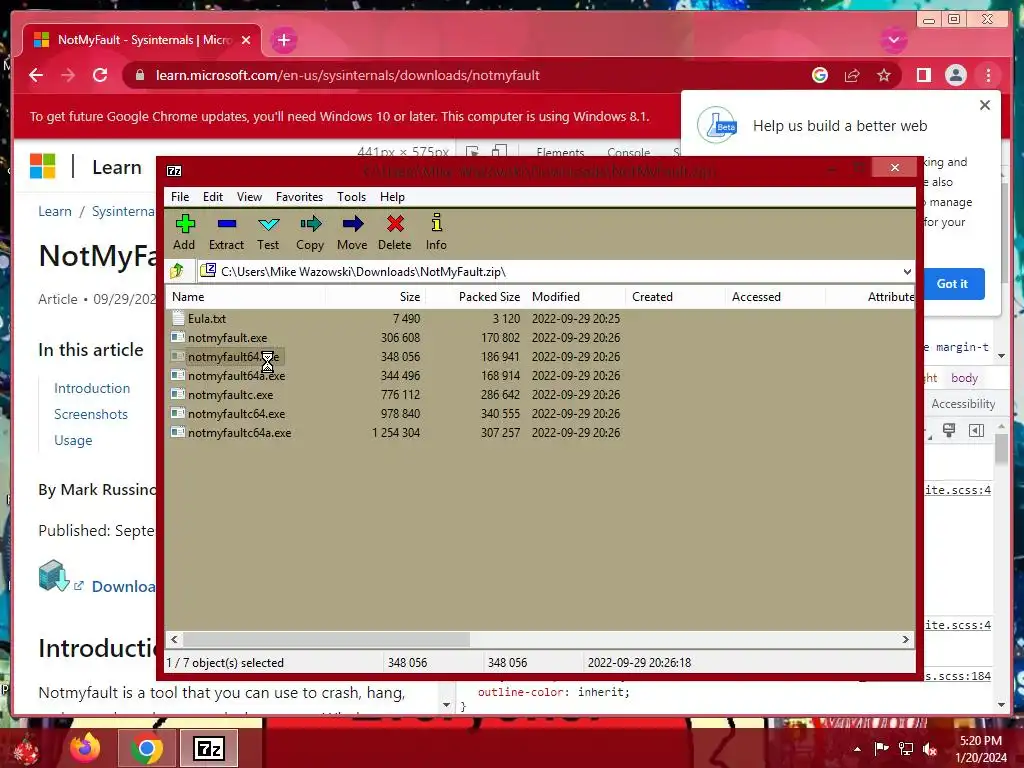
Task: Show hidden system tray icons
Action: pos(857,749)
